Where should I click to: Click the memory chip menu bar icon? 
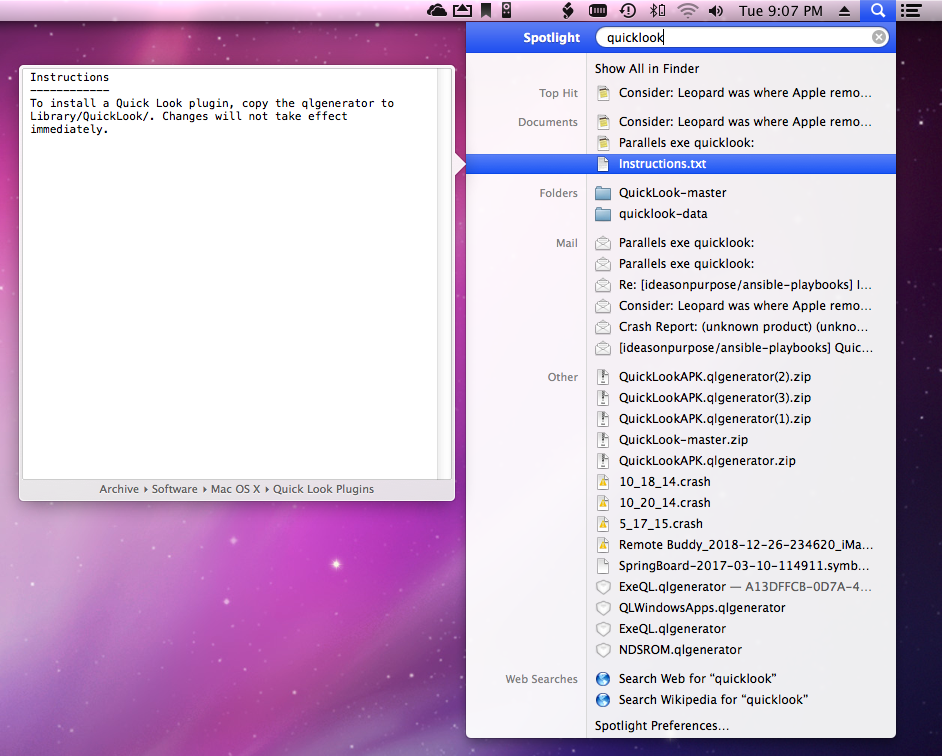pos(597,10)
